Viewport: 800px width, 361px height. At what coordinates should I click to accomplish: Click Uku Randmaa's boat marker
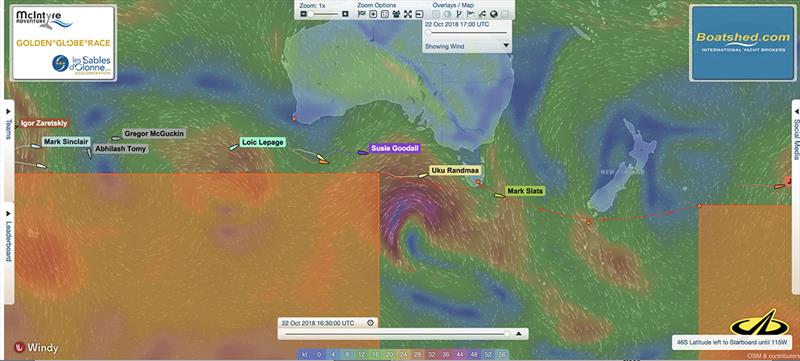423,175
